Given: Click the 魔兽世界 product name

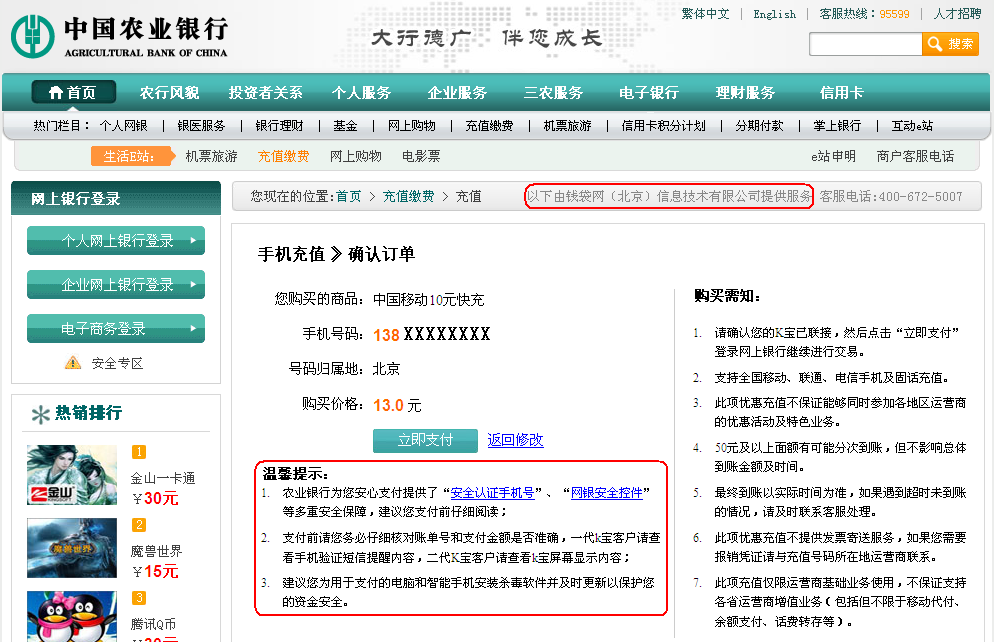Looking at the screenshot, I should (156, 551).
